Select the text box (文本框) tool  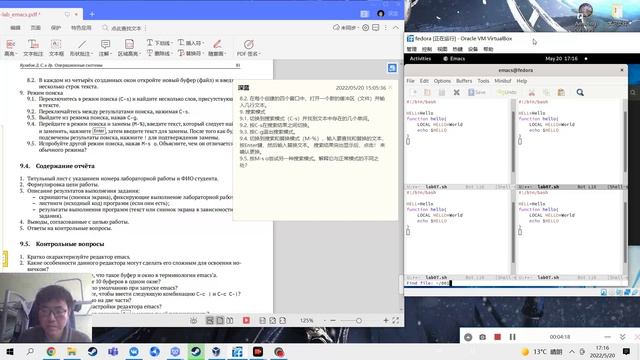coord(56,47)
